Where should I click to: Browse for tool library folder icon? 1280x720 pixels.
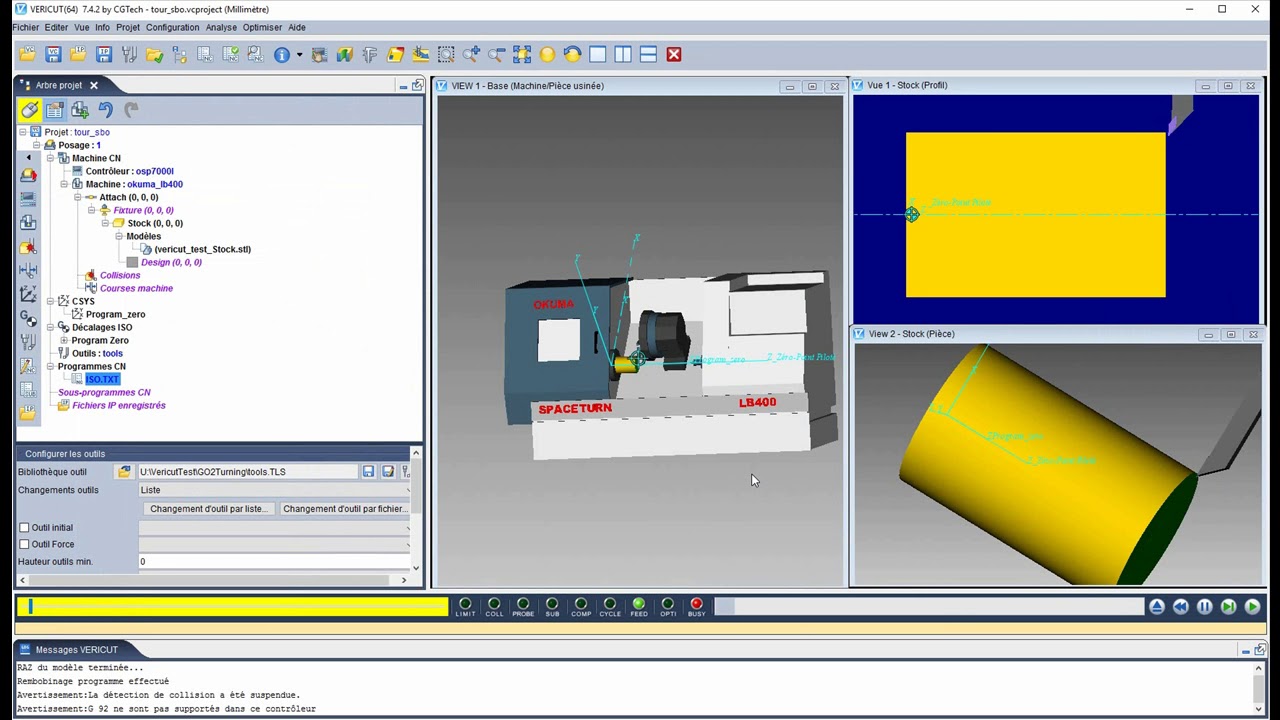click(124, 472)
